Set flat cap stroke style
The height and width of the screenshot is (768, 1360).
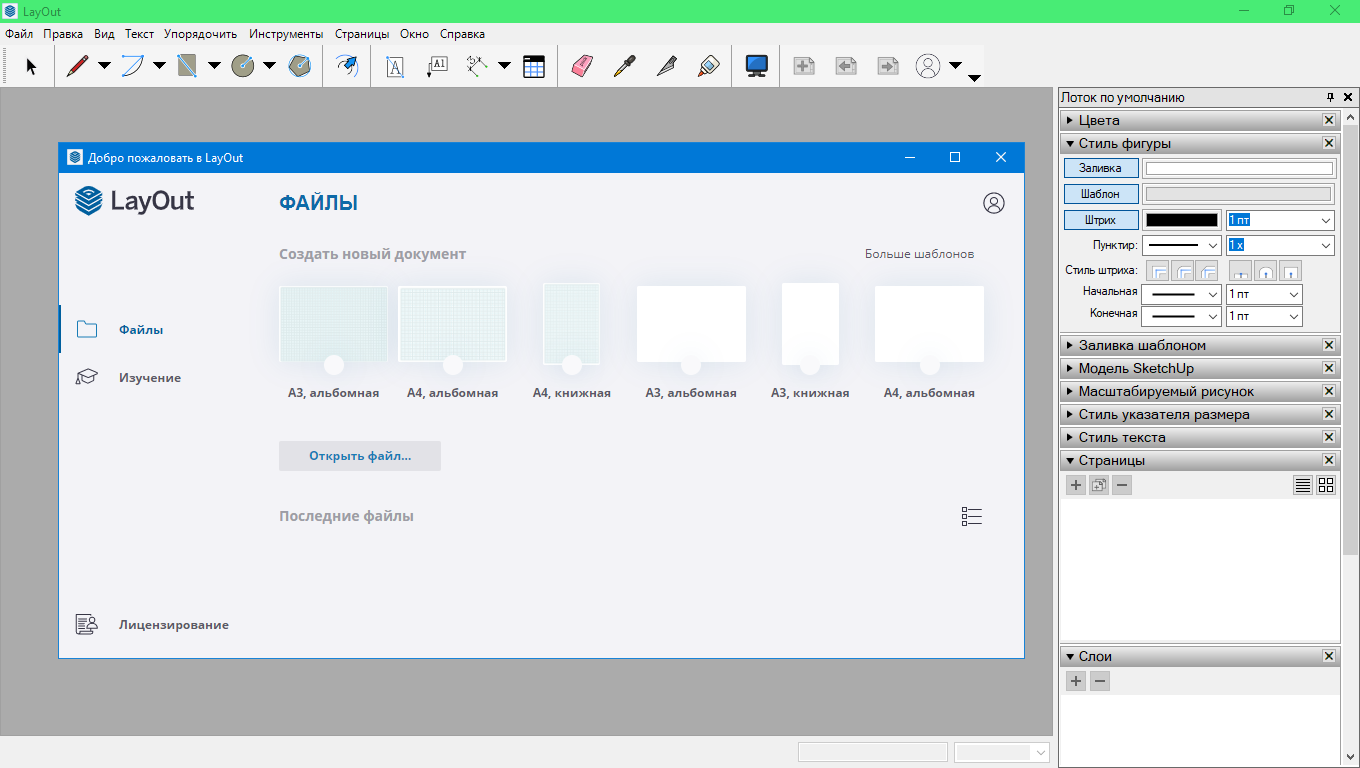(1240, 270)
